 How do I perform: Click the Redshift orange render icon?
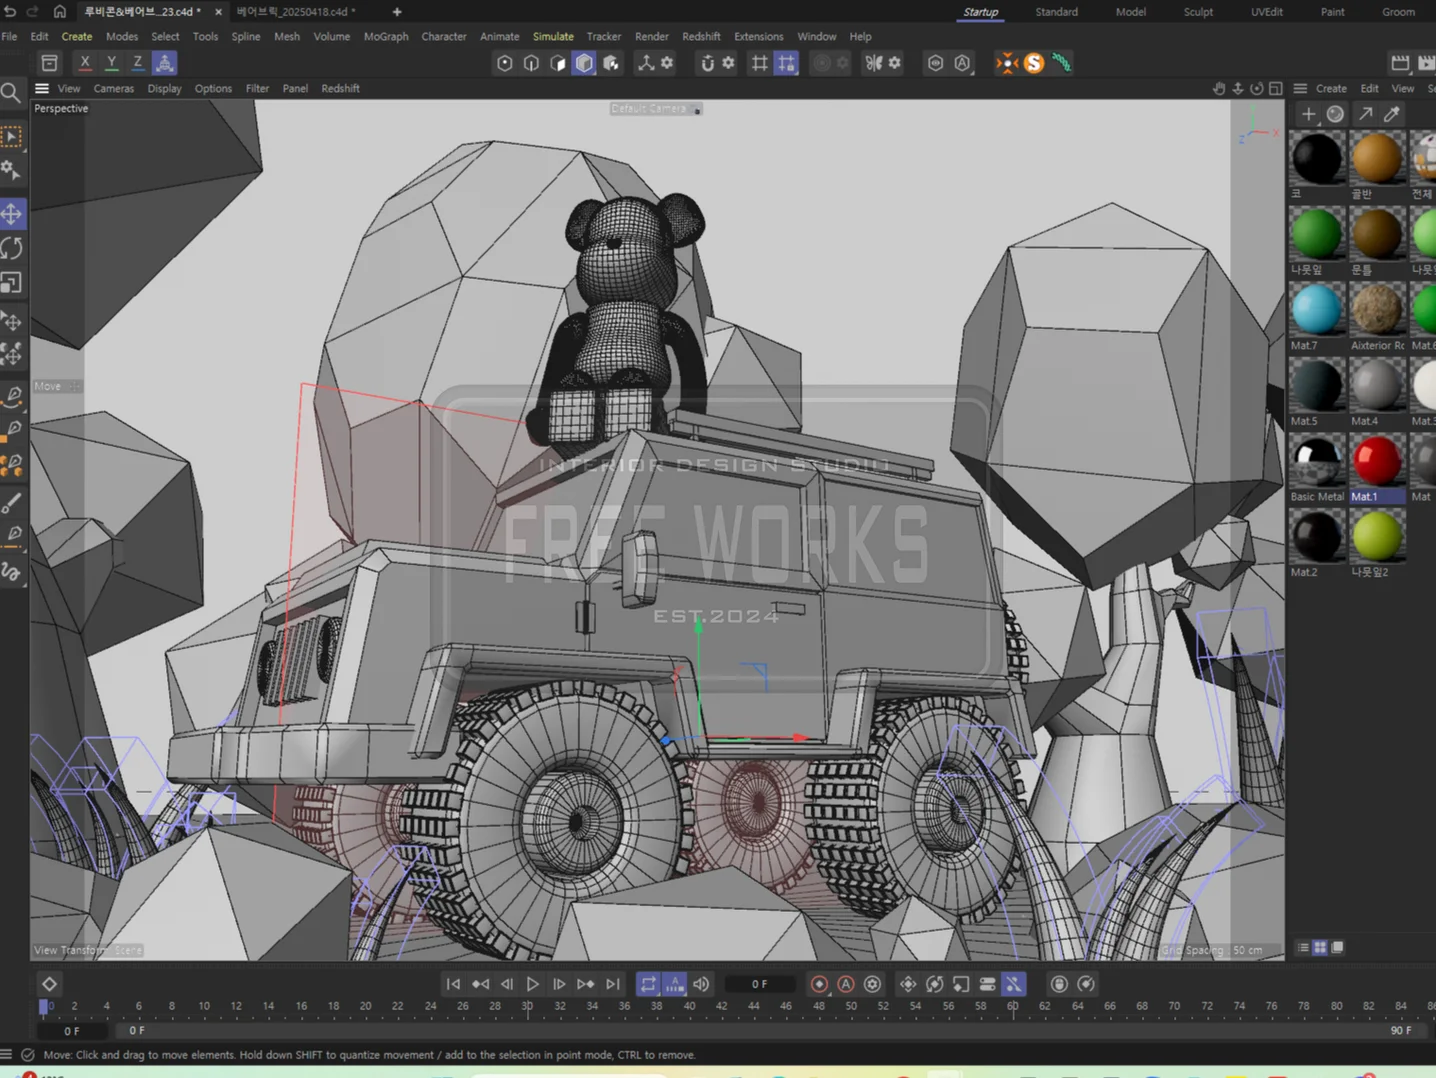pos(1007,63)
